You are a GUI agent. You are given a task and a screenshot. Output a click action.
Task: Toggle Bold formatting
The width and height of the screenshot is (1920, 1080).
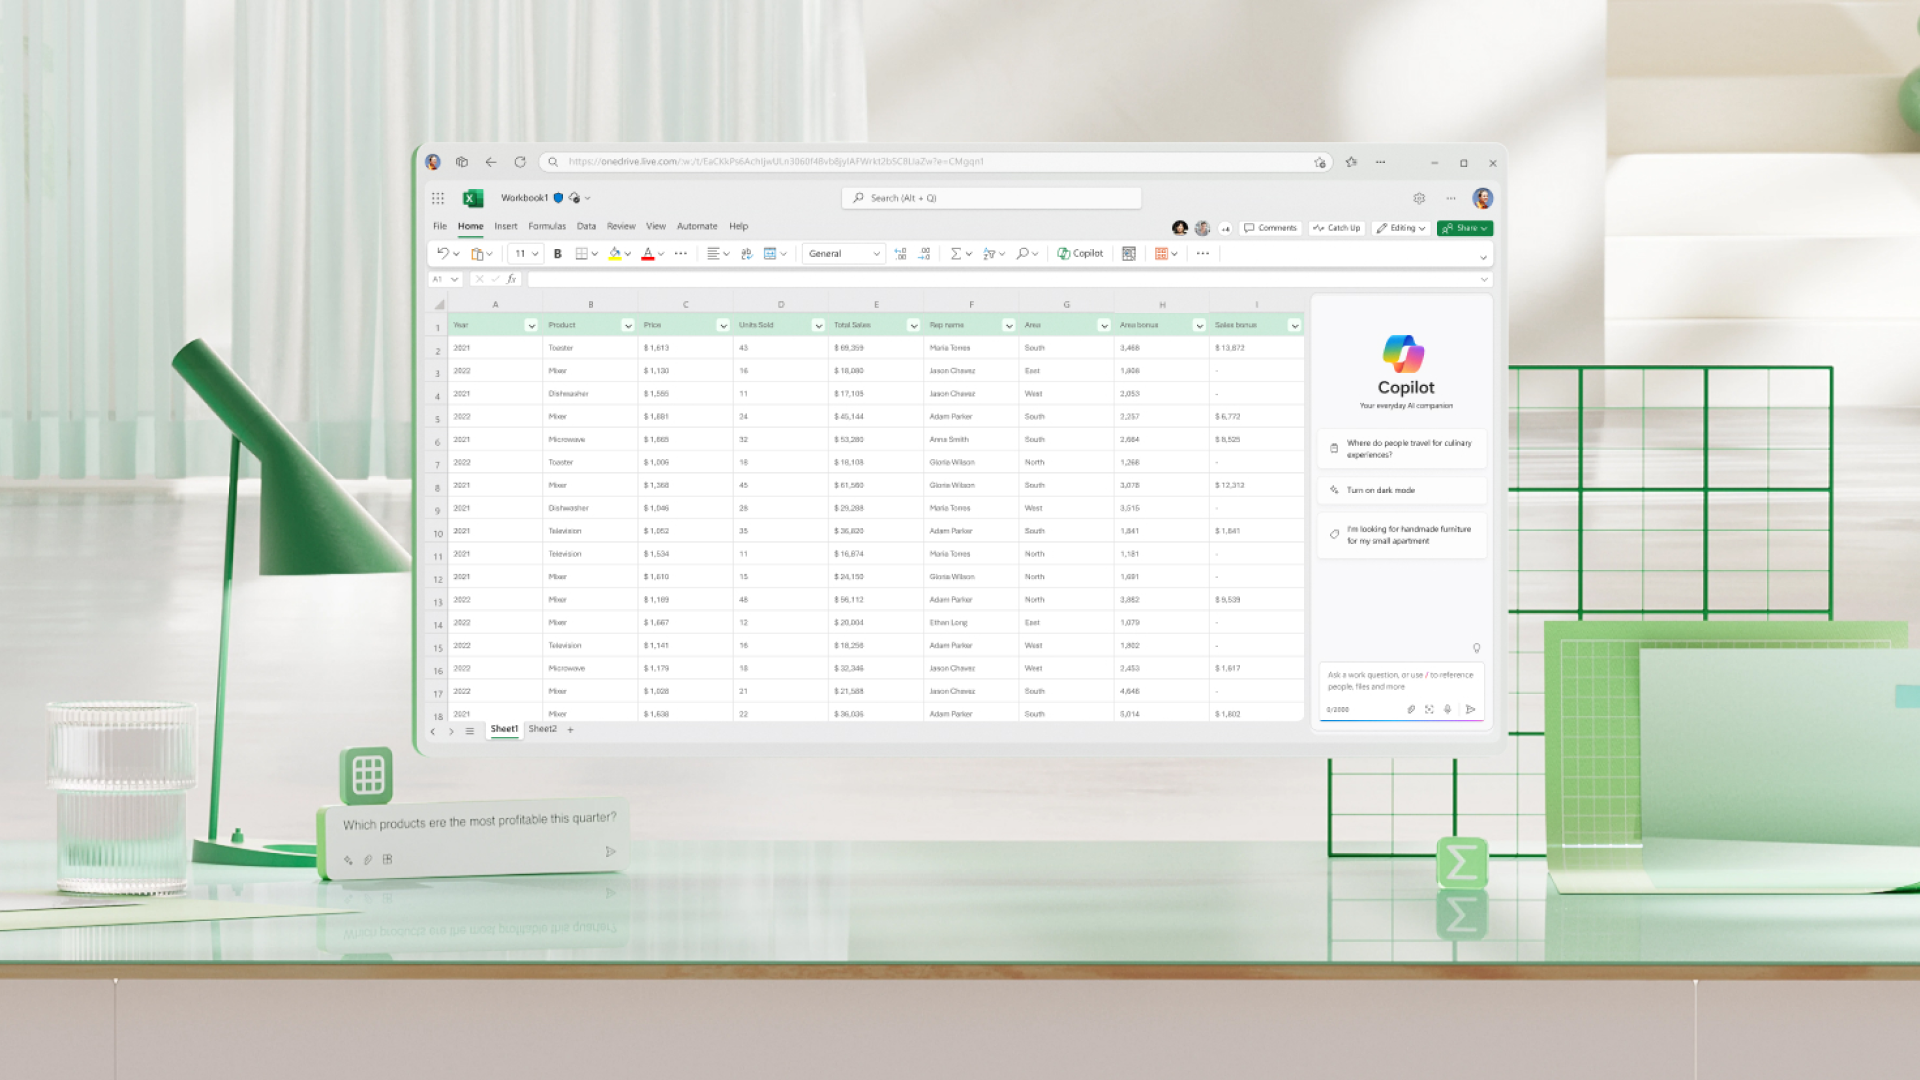(x=558, y=254)
